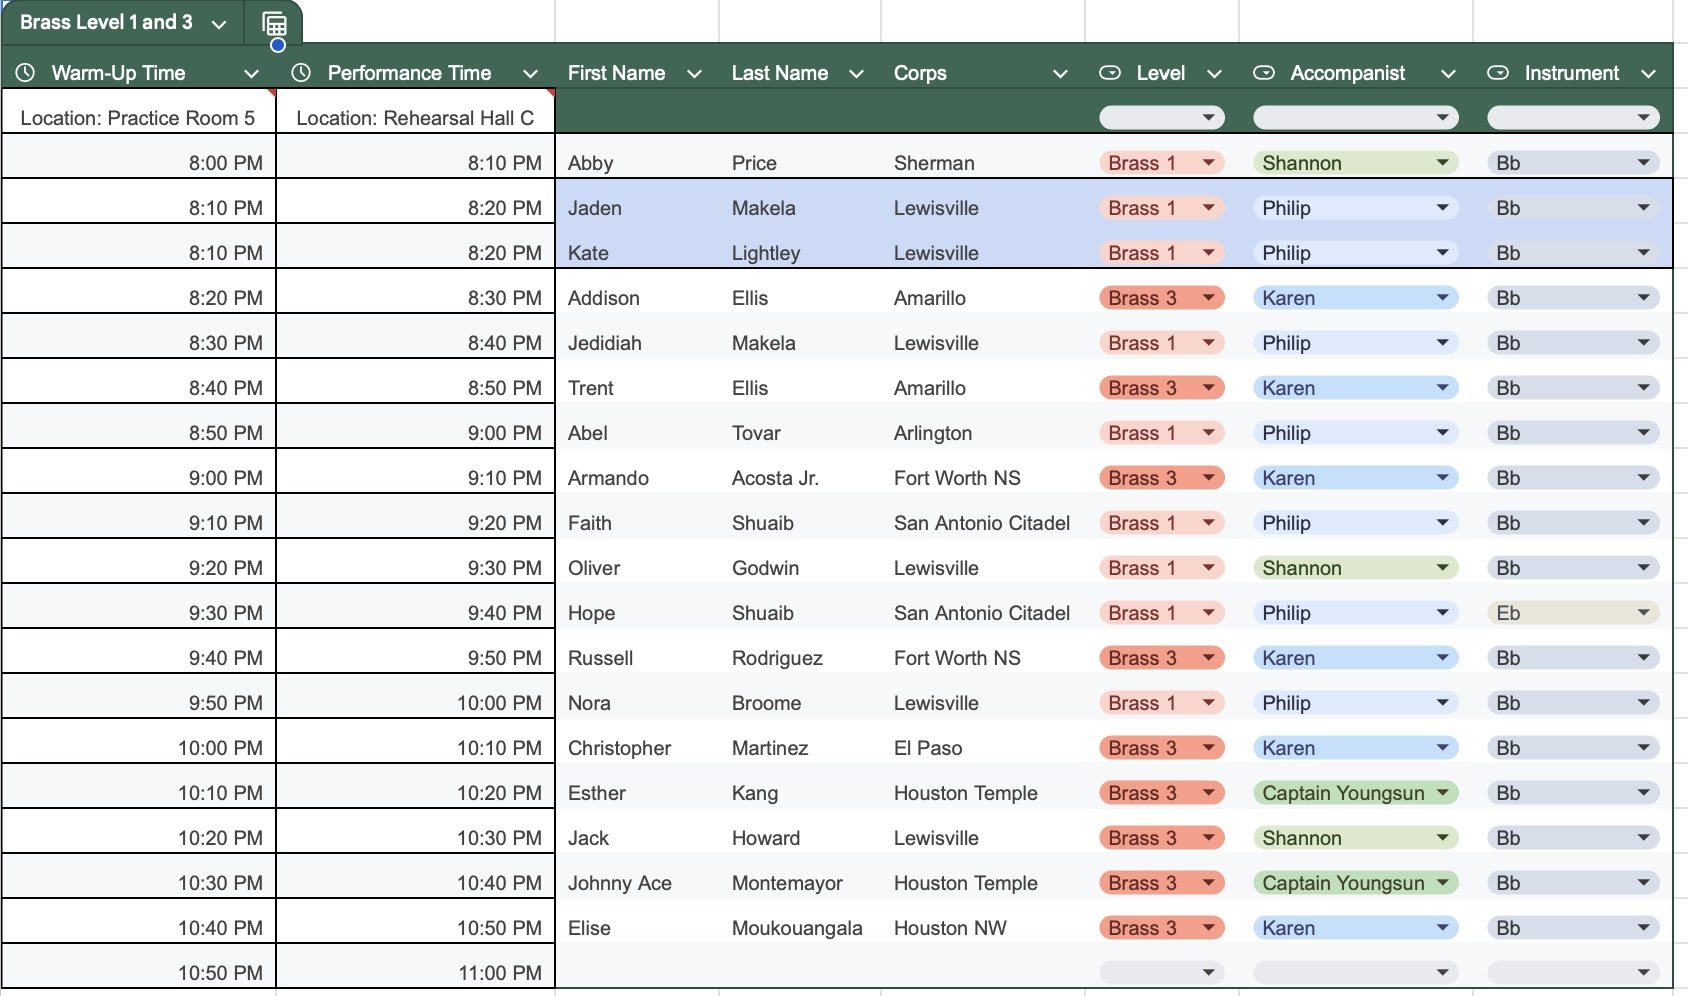The image size is (1688, 996).
Task: Open Captain Youngsun chip for Esther Kang
Action: tap(1356, 793)
